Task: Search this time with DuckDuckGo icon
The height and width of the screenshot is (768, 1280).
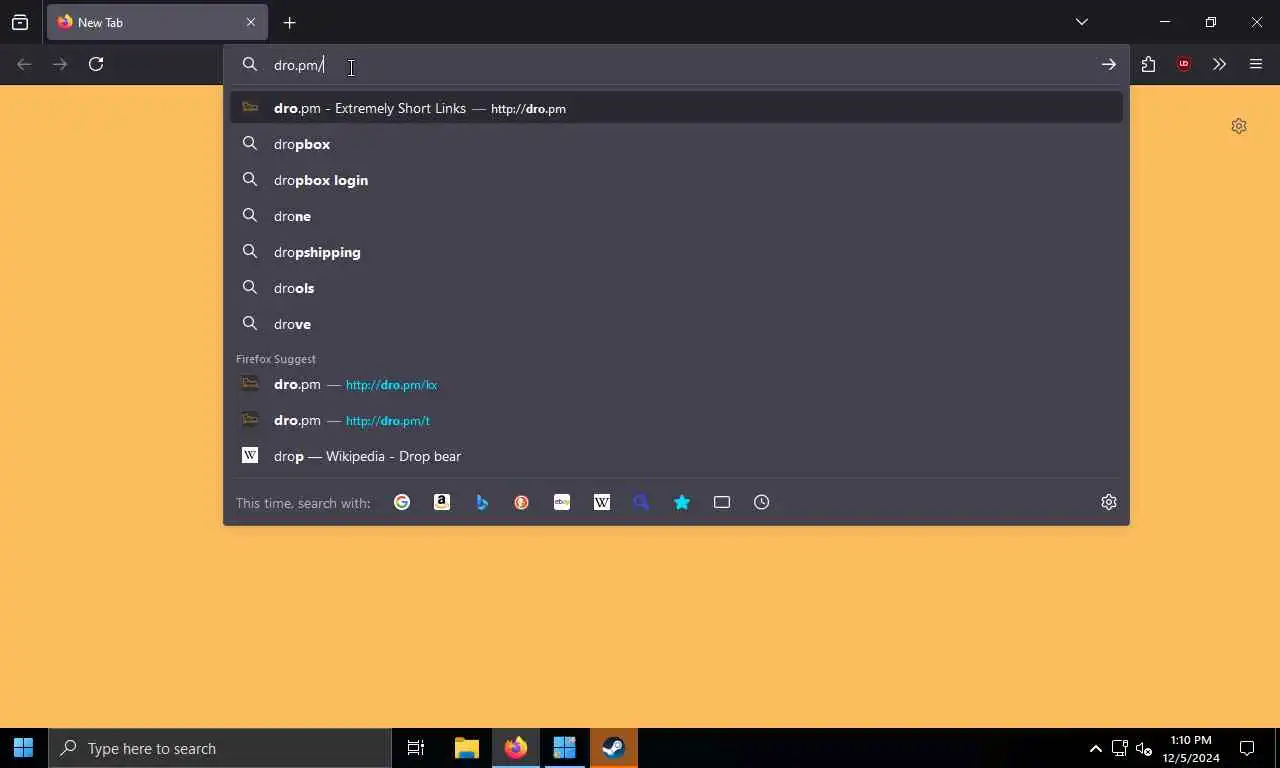Action: [x=522, y=502]
